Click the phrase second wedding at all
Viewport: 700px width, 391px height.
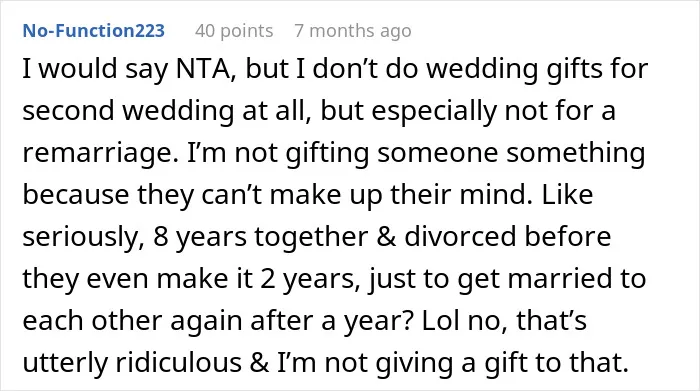(167, 110)
